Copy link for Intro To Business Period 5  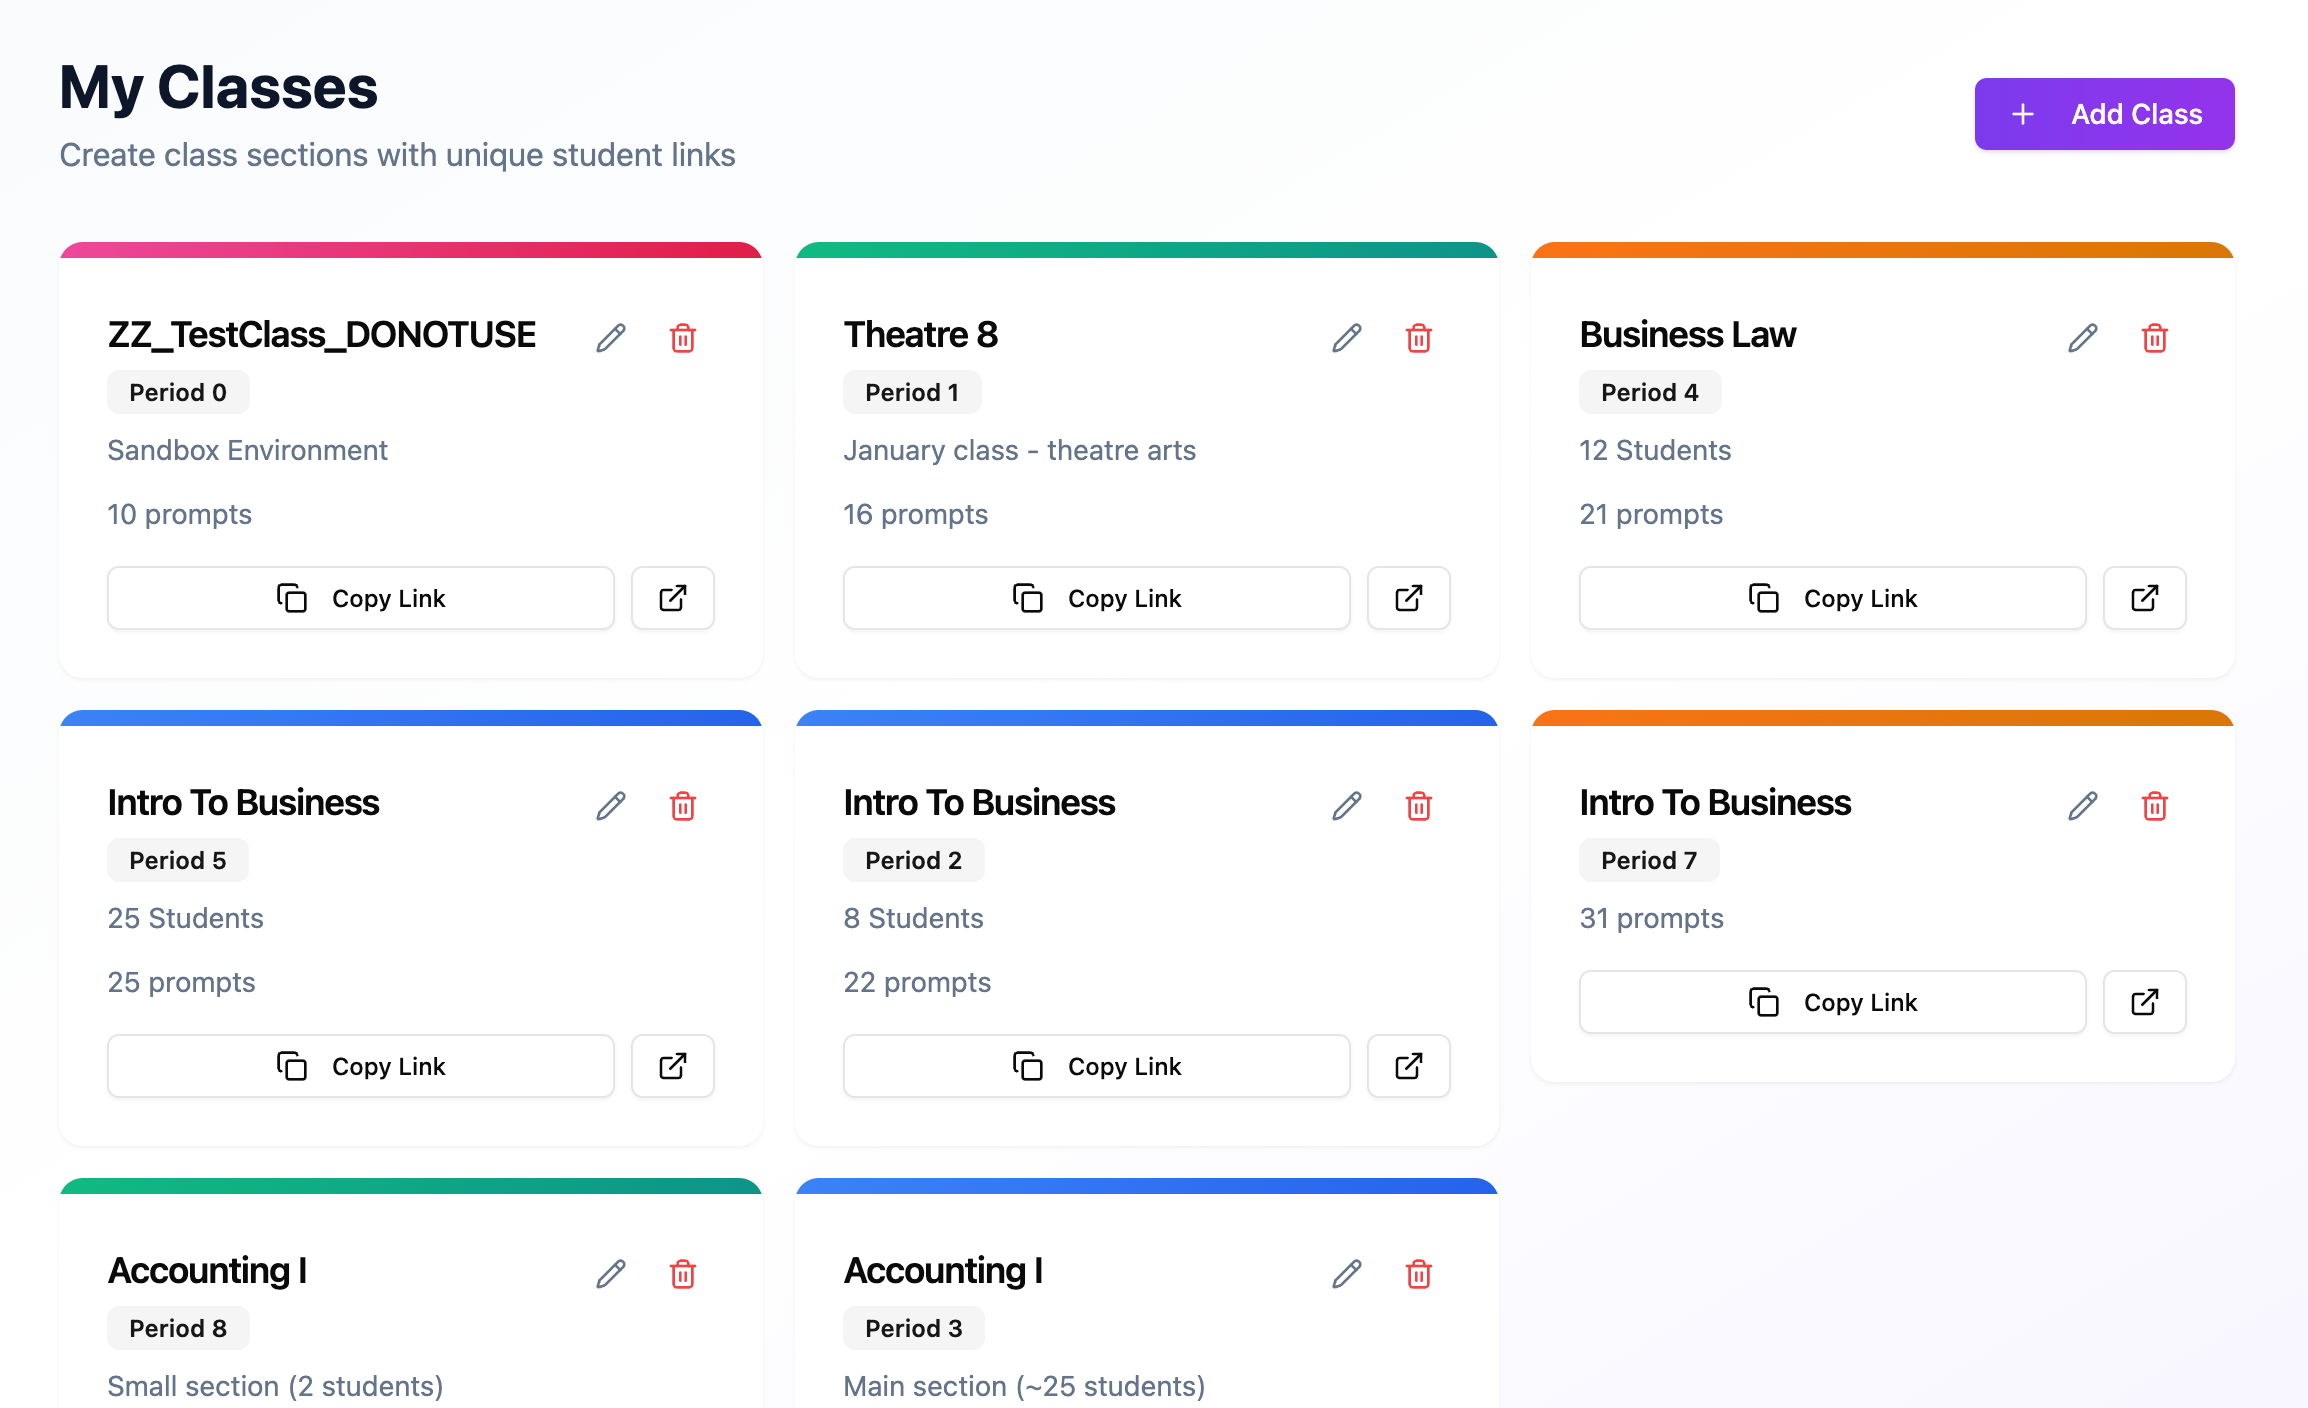pyautogui.click(x=361, y=1066)
